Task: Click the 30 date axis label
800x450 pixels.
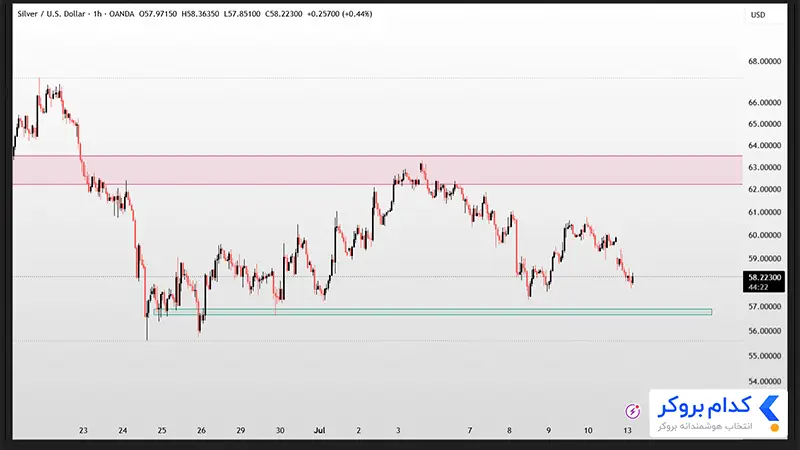Action: (x=280, y=431)
